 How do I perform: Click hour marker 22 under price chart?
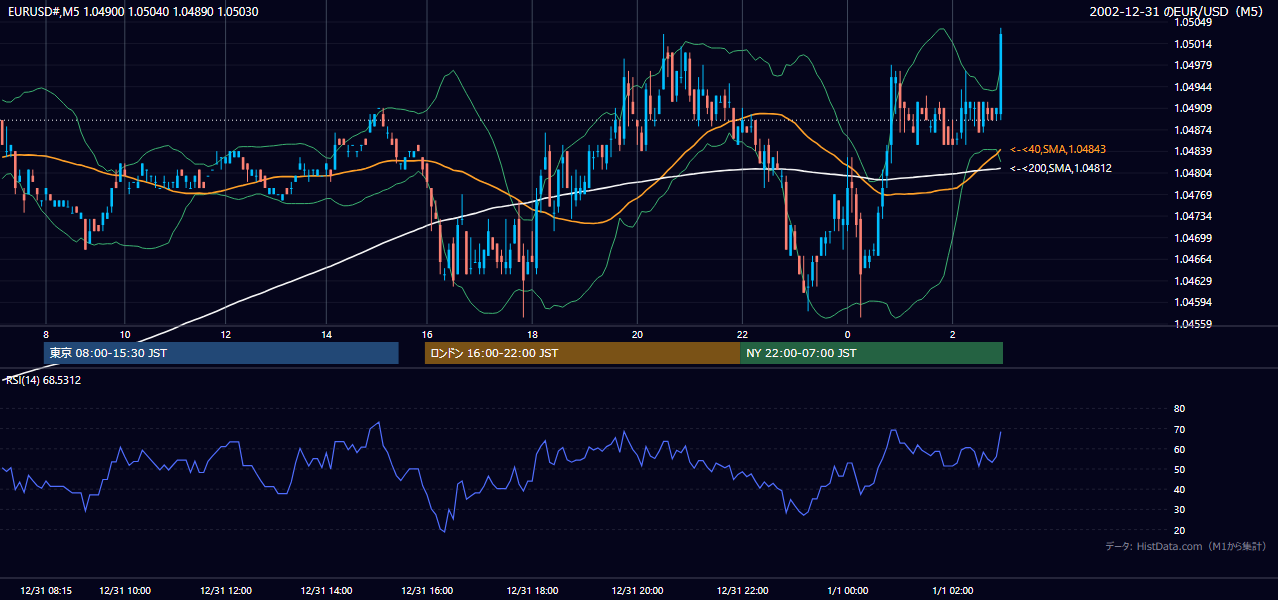[x=743, y=334]
